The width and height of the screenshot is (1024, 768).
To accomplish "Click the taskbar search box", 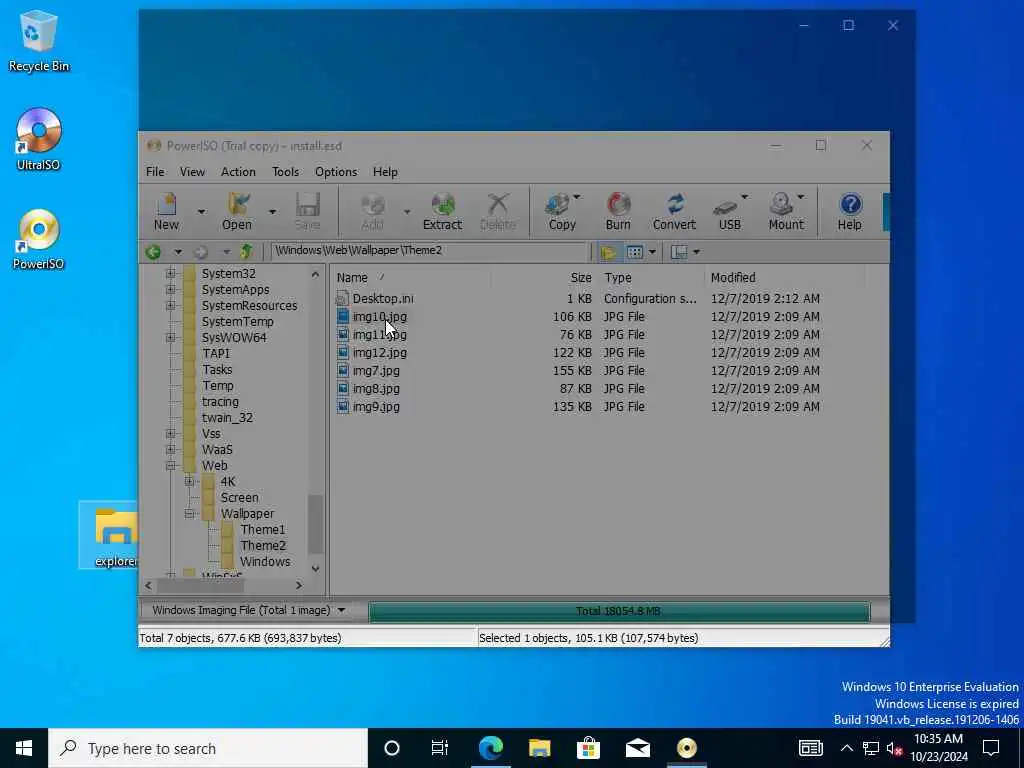I will point(208,748).
